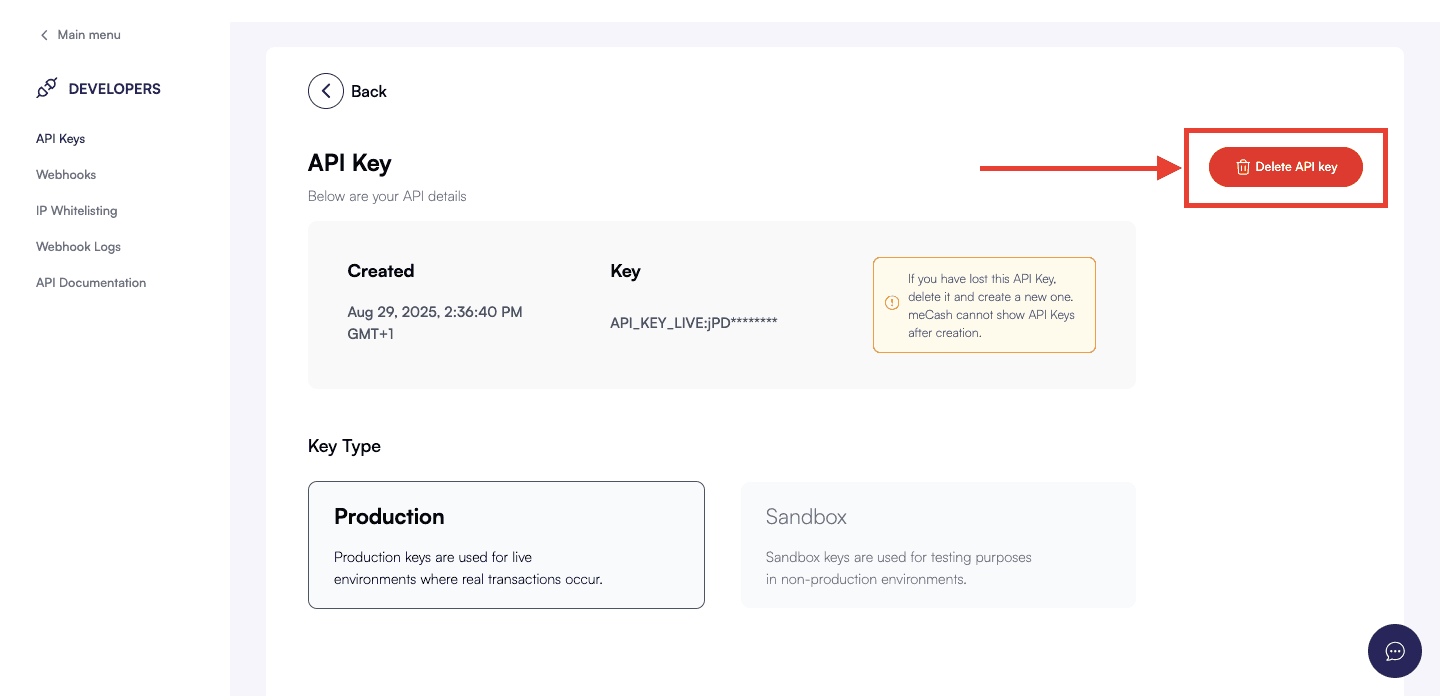The height and width of the screenshot is (696, 1440).
Task: Click the DEVELOPERS sidebar heading
Action: click(x=114, y=89)
